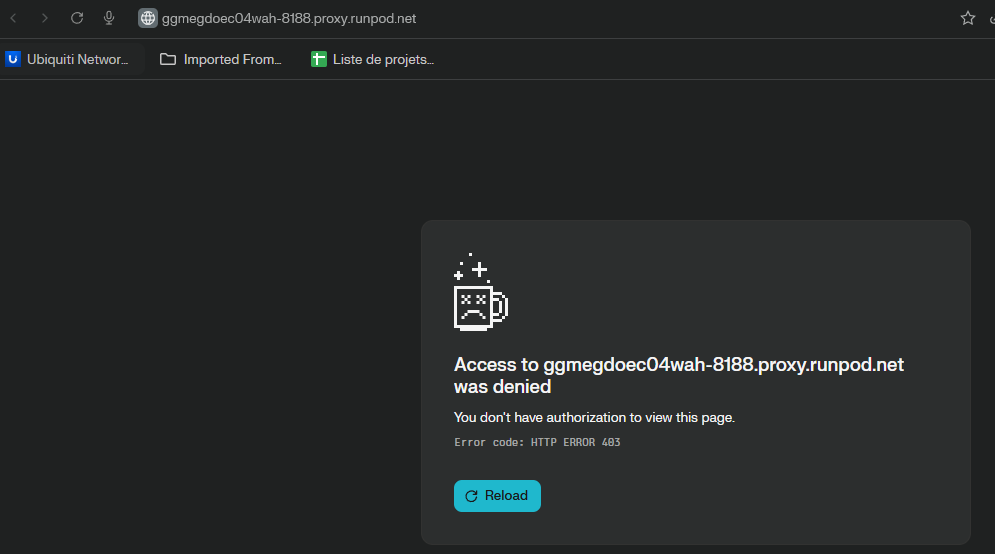Click the green spreadsheet icon in bookmarks bar

coord(319,59)
